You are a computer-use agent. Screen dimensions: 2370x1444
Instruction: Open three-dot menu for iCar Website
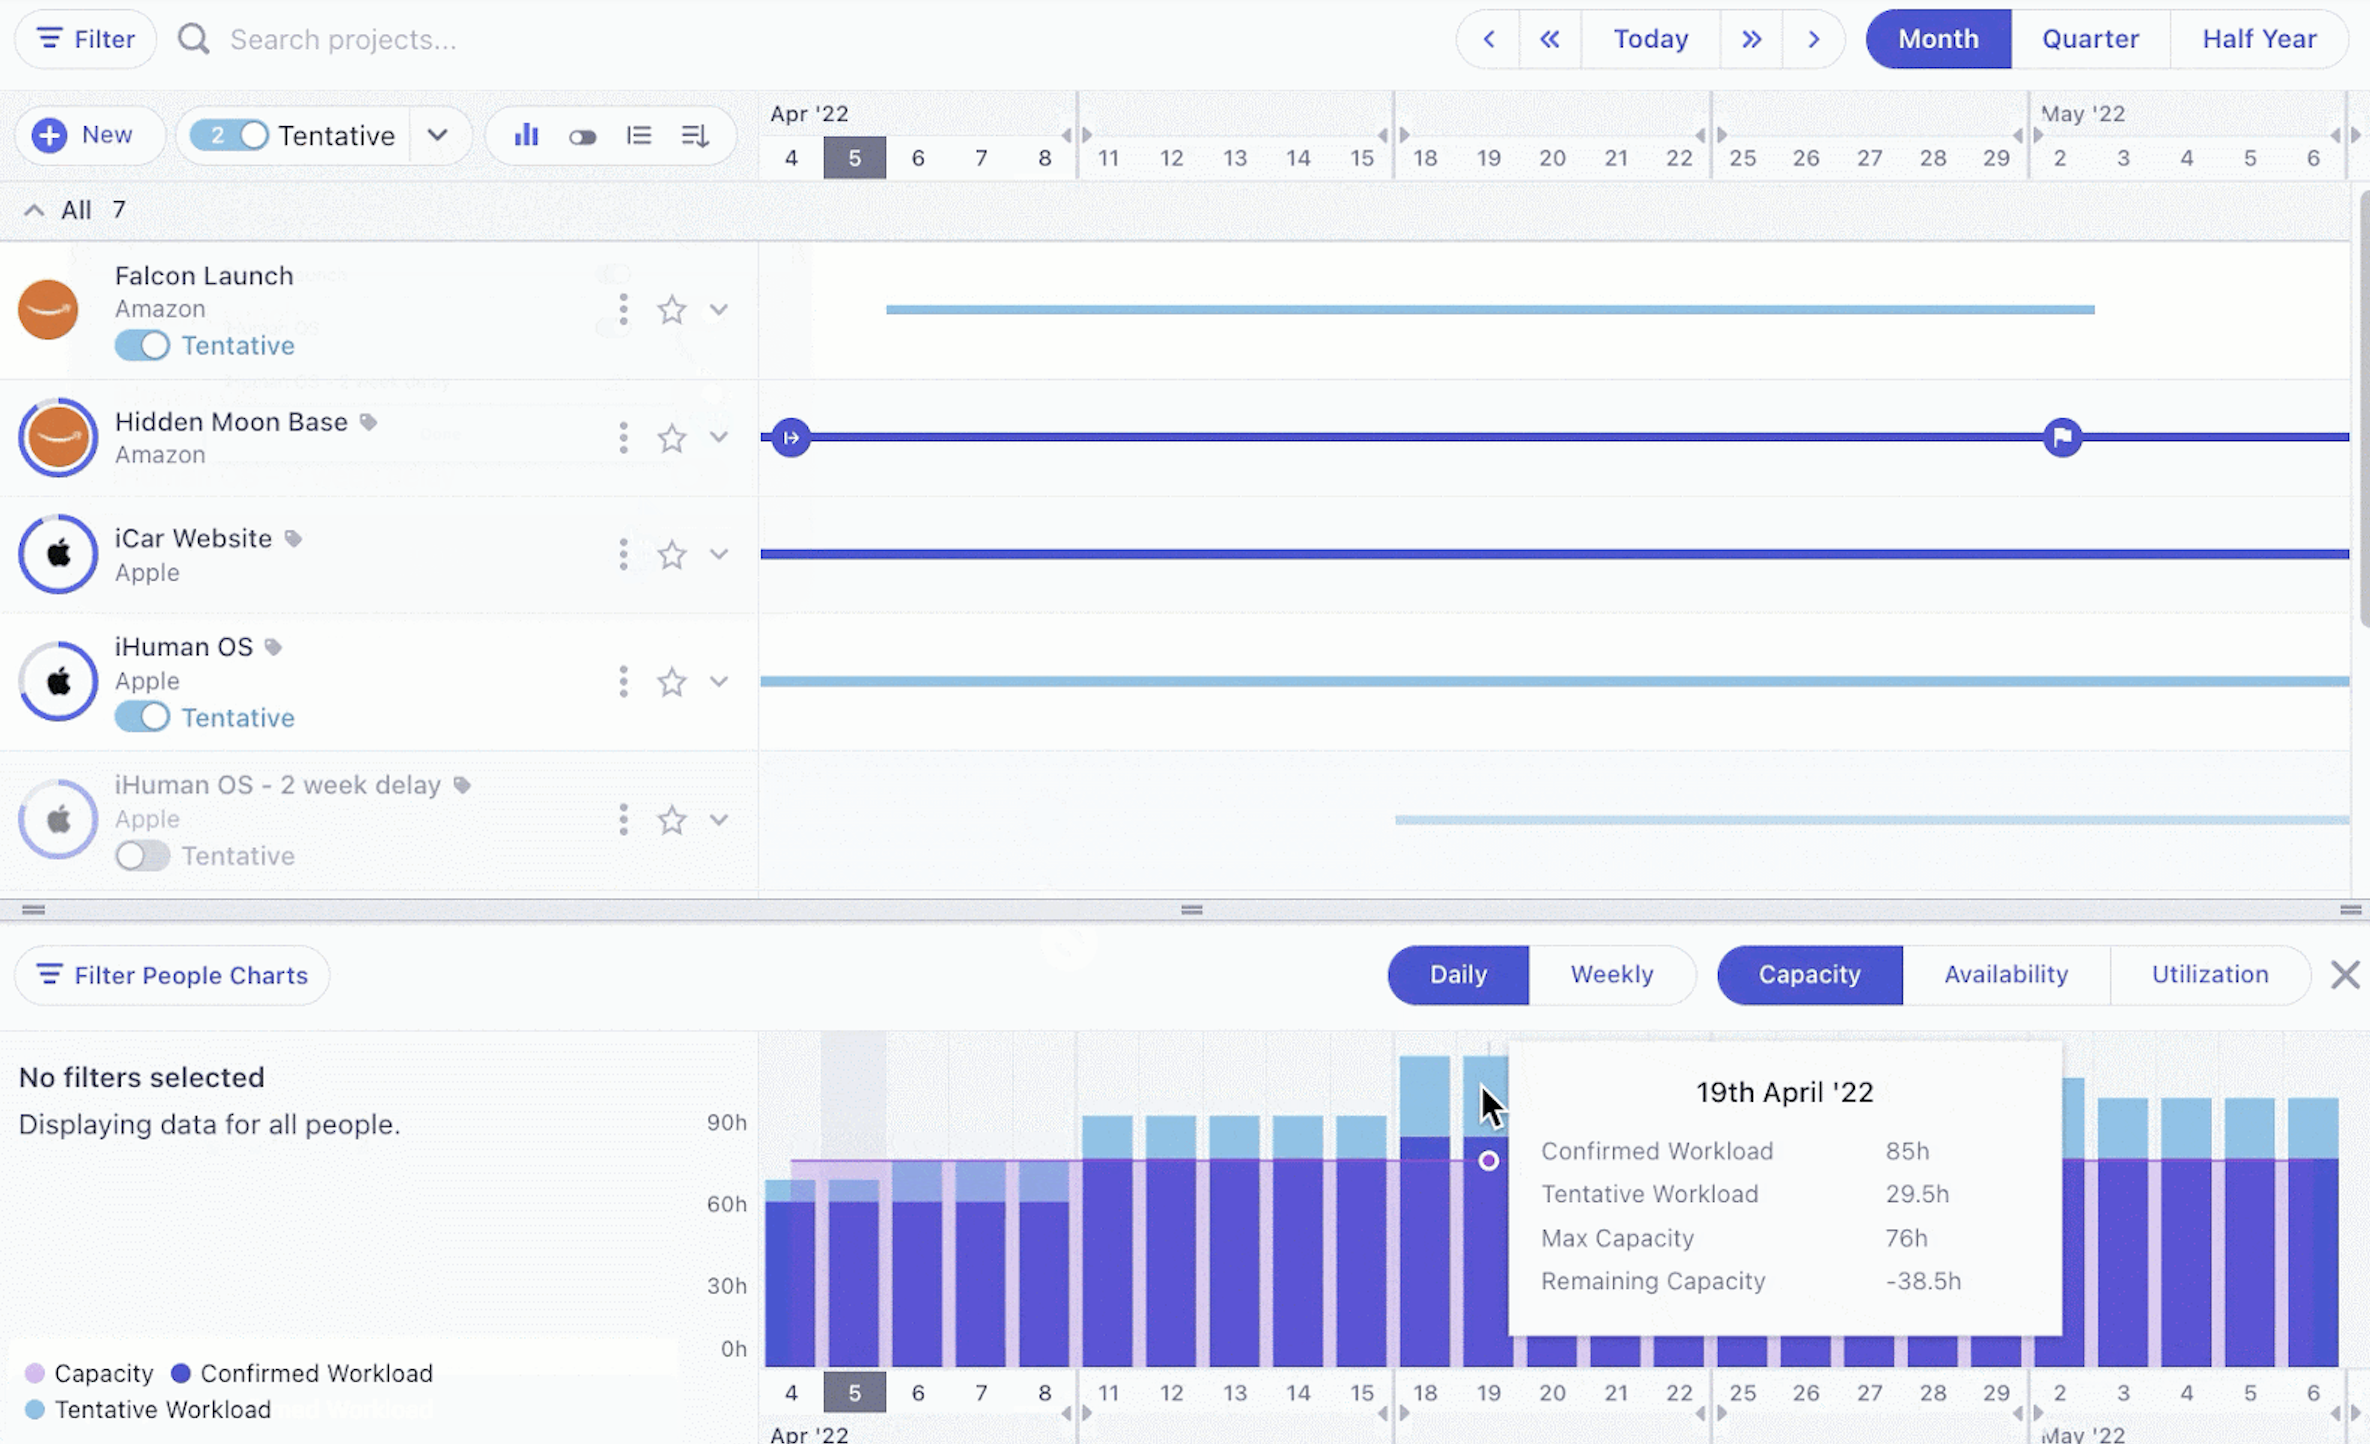[623, 554]
